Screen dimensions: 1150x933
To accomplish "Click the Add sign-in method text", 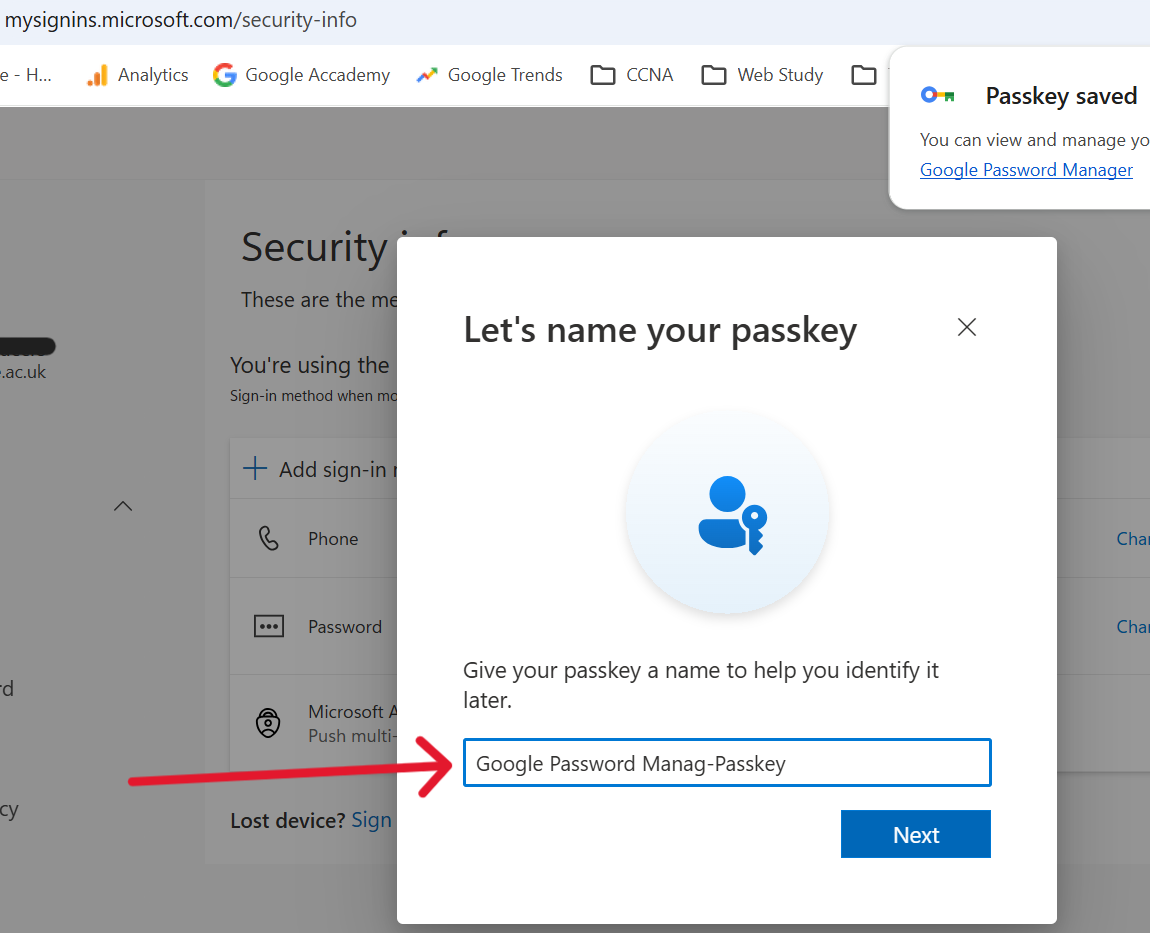I will [338, 469].
